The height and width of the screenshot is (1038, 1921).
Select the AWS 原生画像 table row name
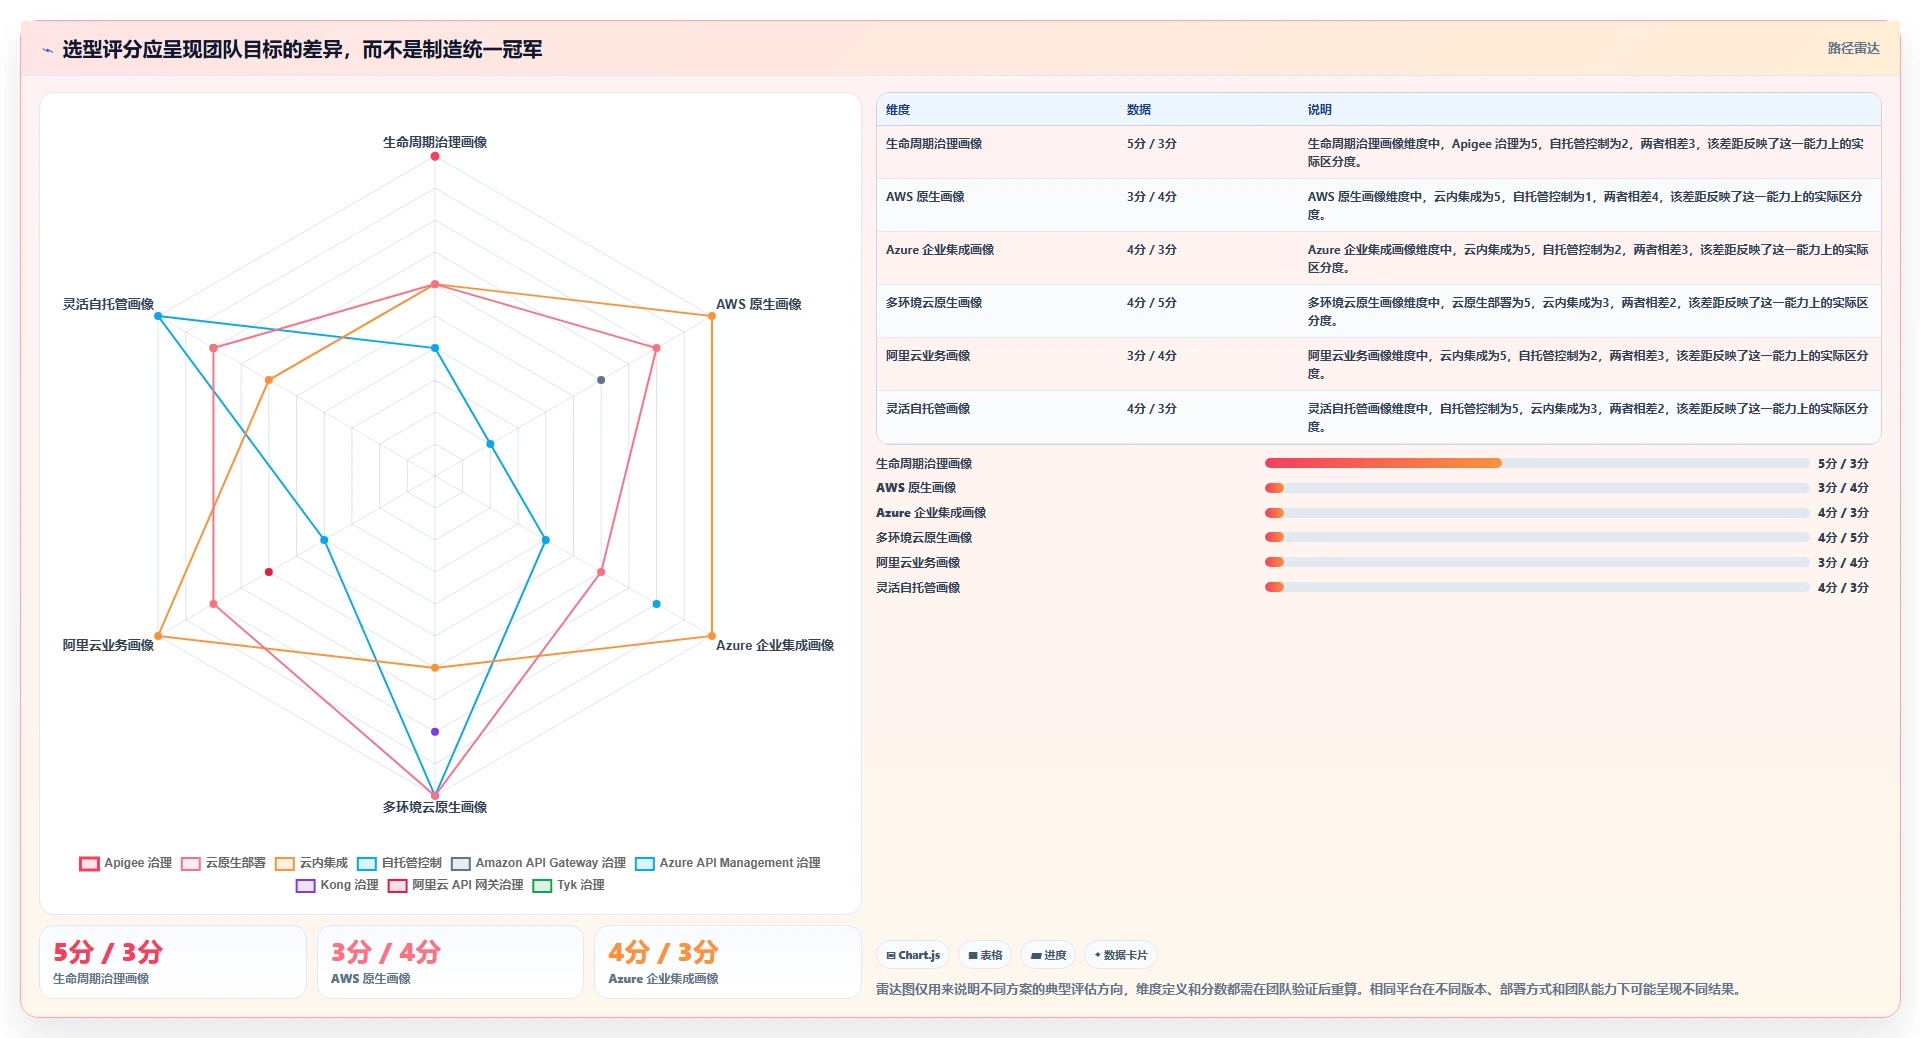(x=925, y=197)
